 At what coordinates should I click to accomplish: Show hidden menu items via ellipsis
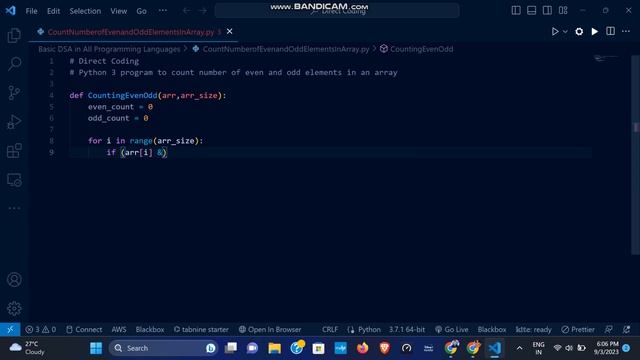click(162, 11)
